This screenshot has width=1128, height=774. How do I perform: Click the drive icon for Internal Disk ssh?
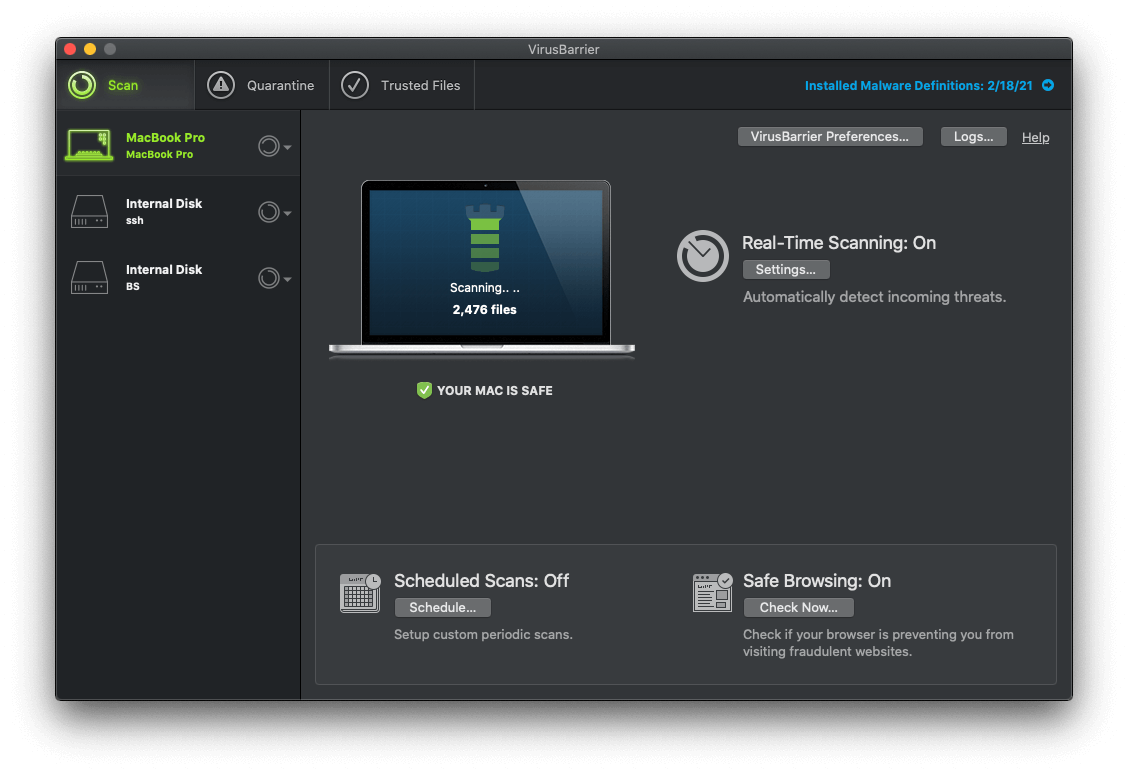89,211
